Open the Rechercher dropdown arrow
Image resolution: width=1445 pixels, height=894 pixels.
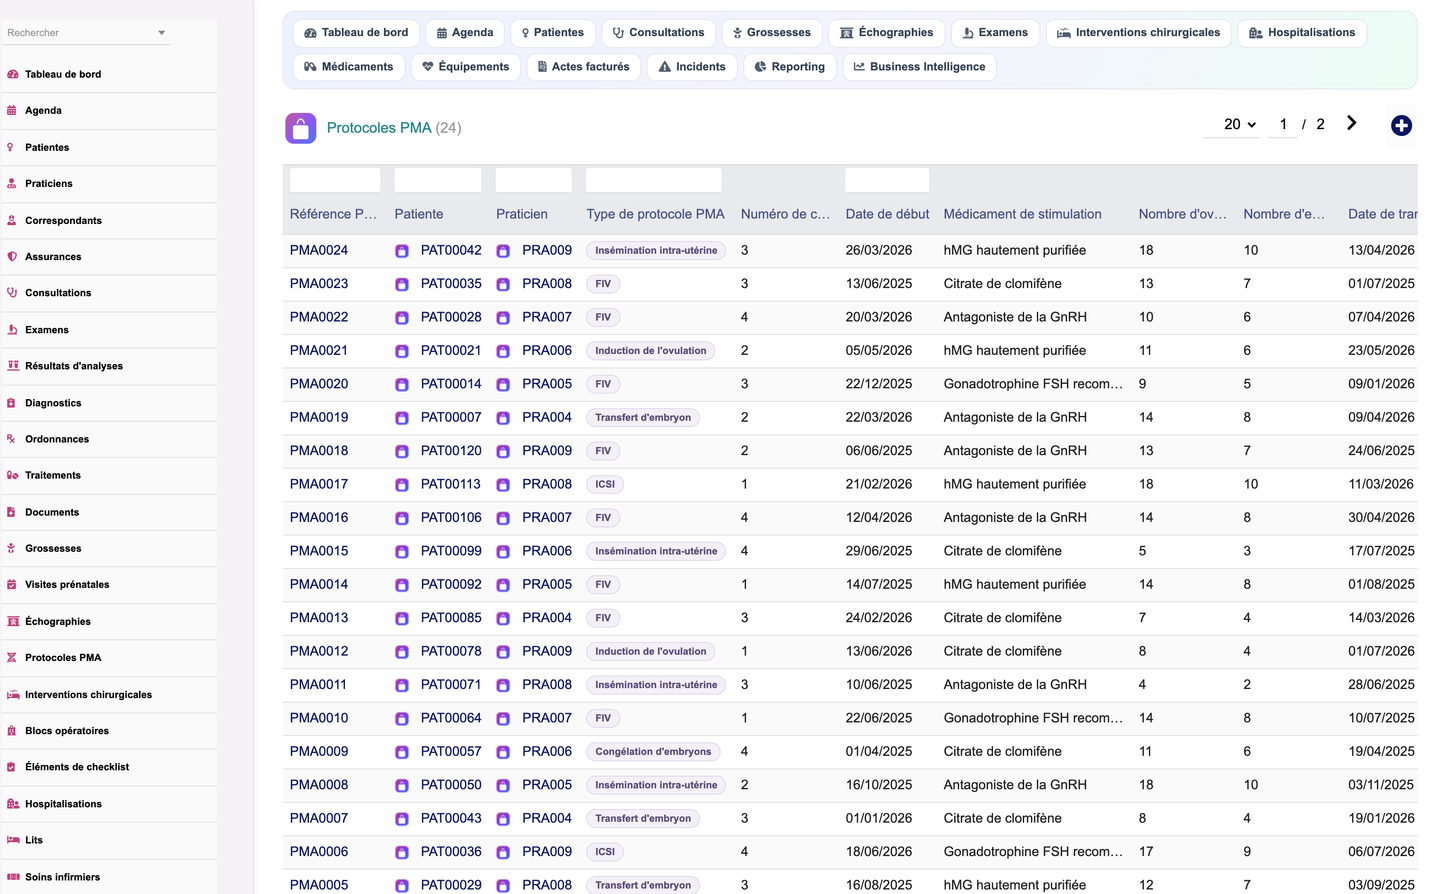162,33
